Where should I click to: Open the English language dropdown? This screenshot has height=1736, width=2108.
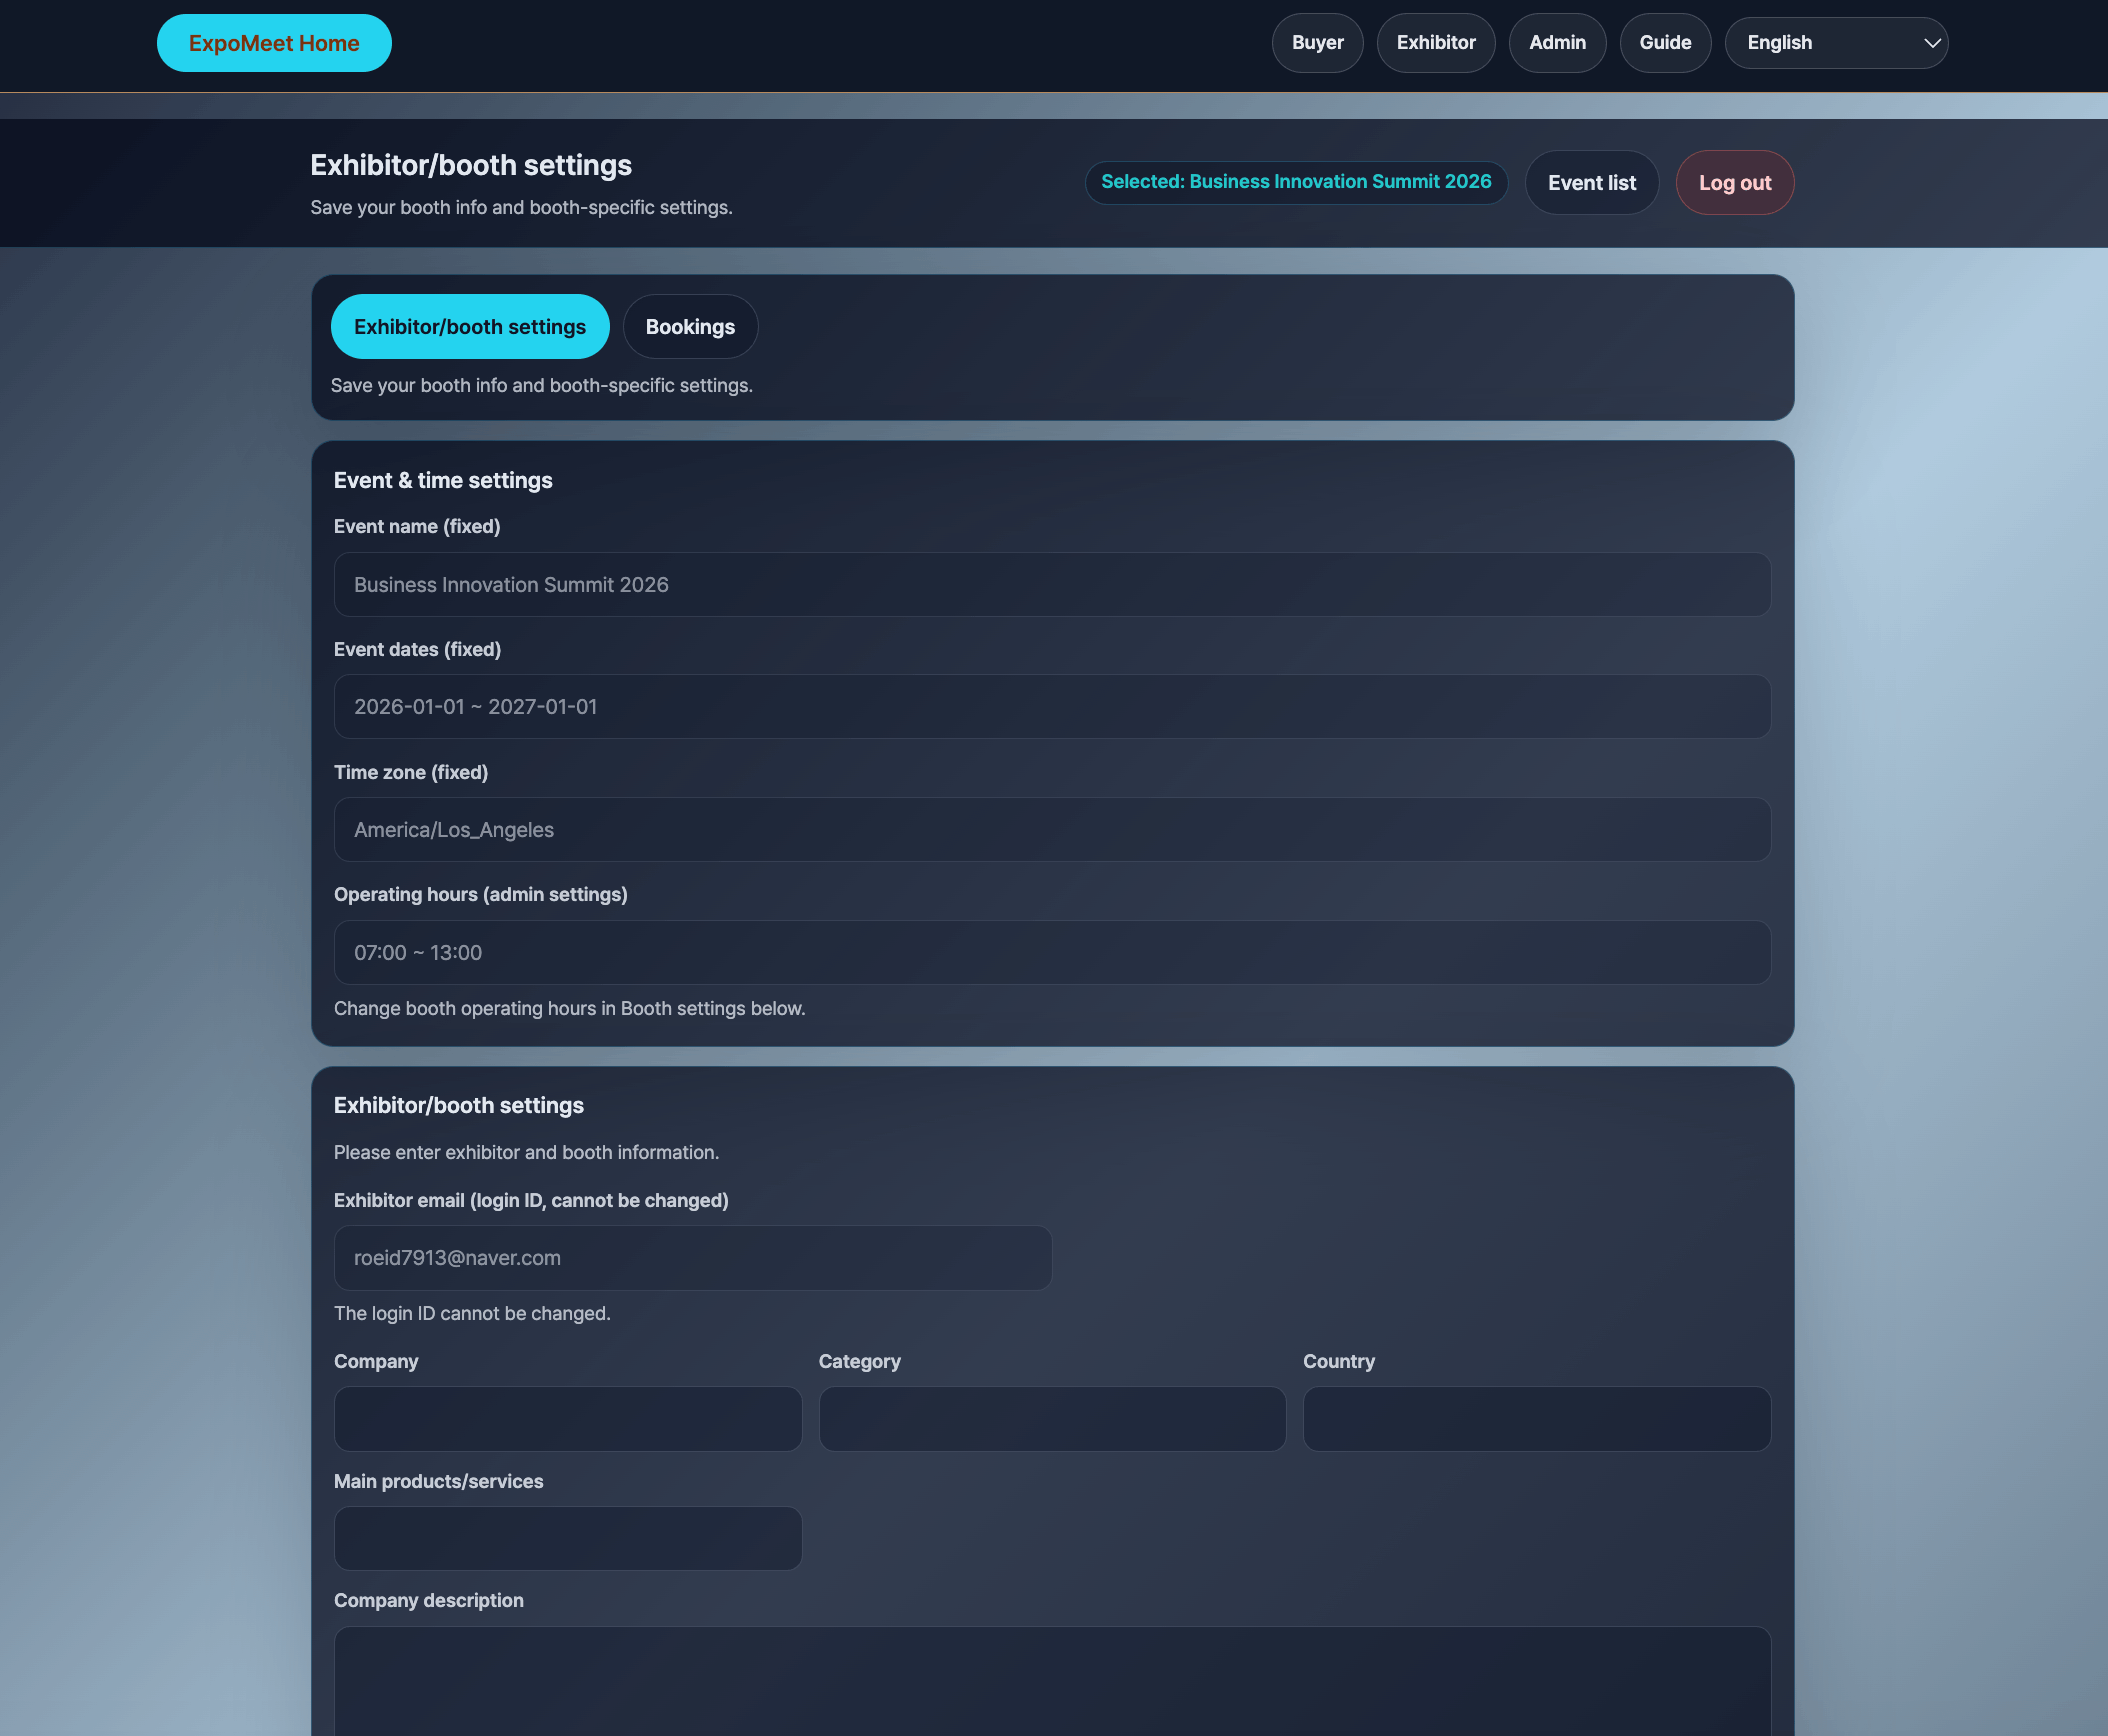(1837, 42)
